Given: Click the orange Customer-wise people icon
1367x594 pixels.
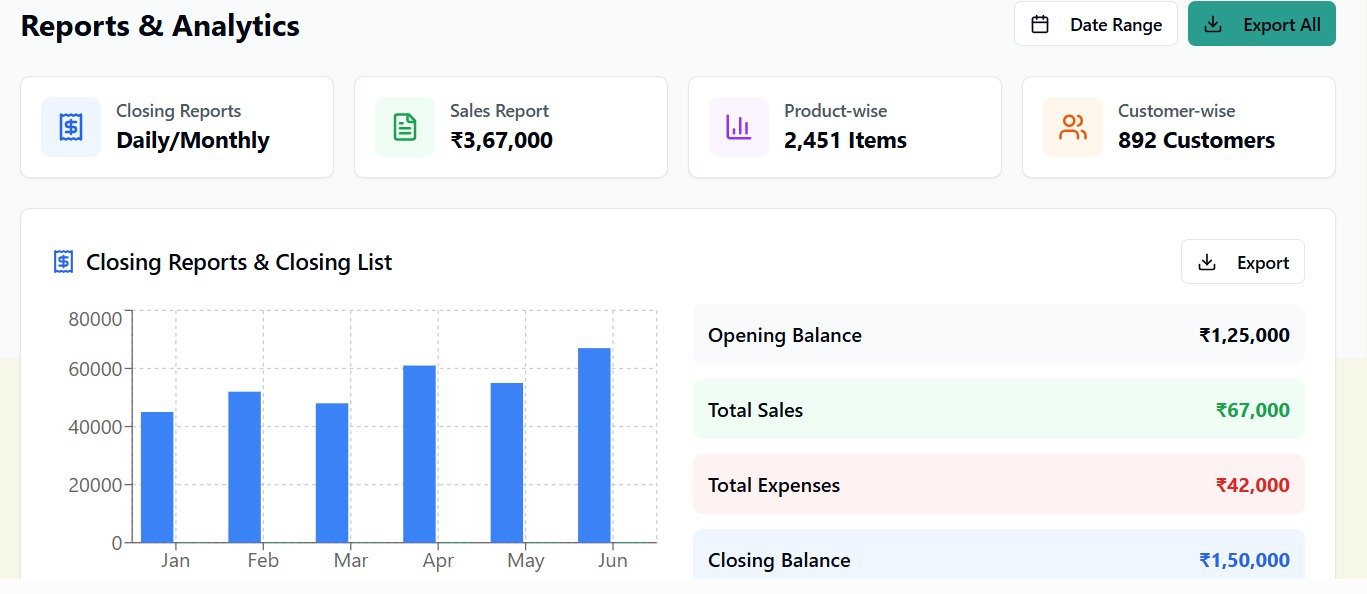Looking at the screenshot, I should [x=1072, y=127].
